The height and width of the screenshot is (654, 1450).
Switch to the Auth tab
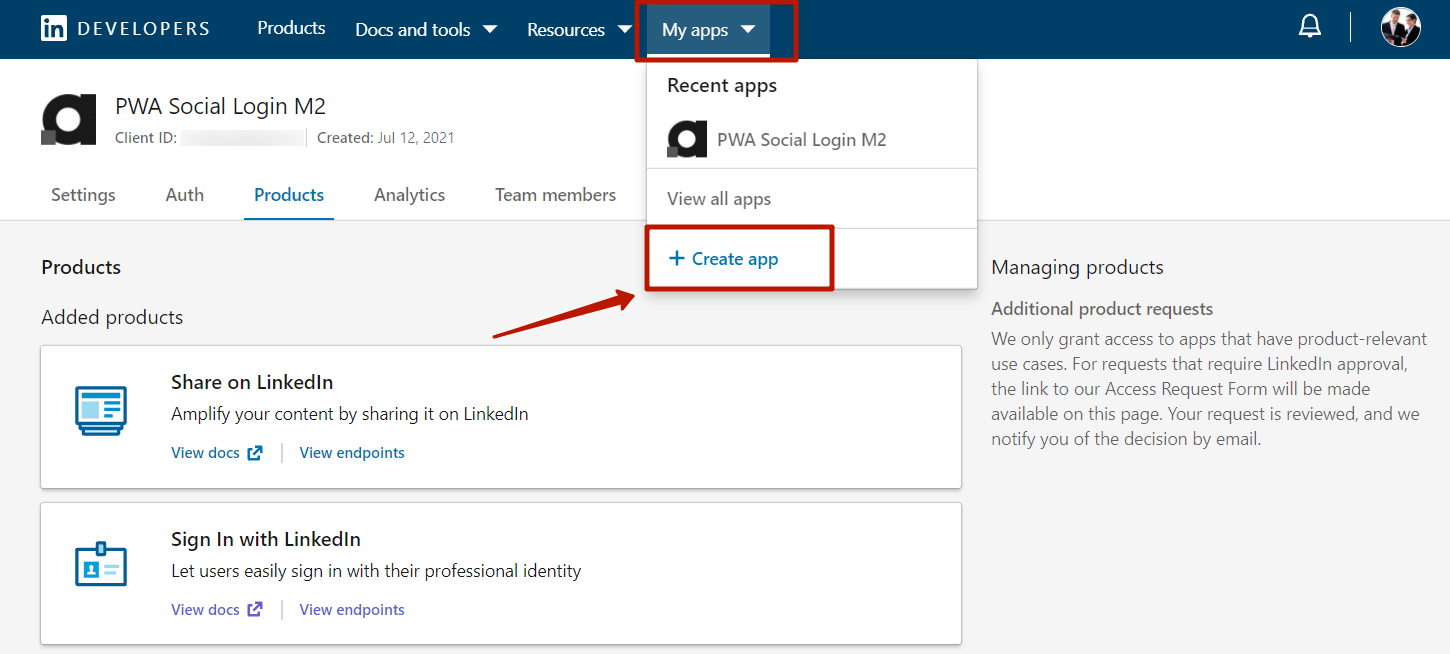[185, 195]
